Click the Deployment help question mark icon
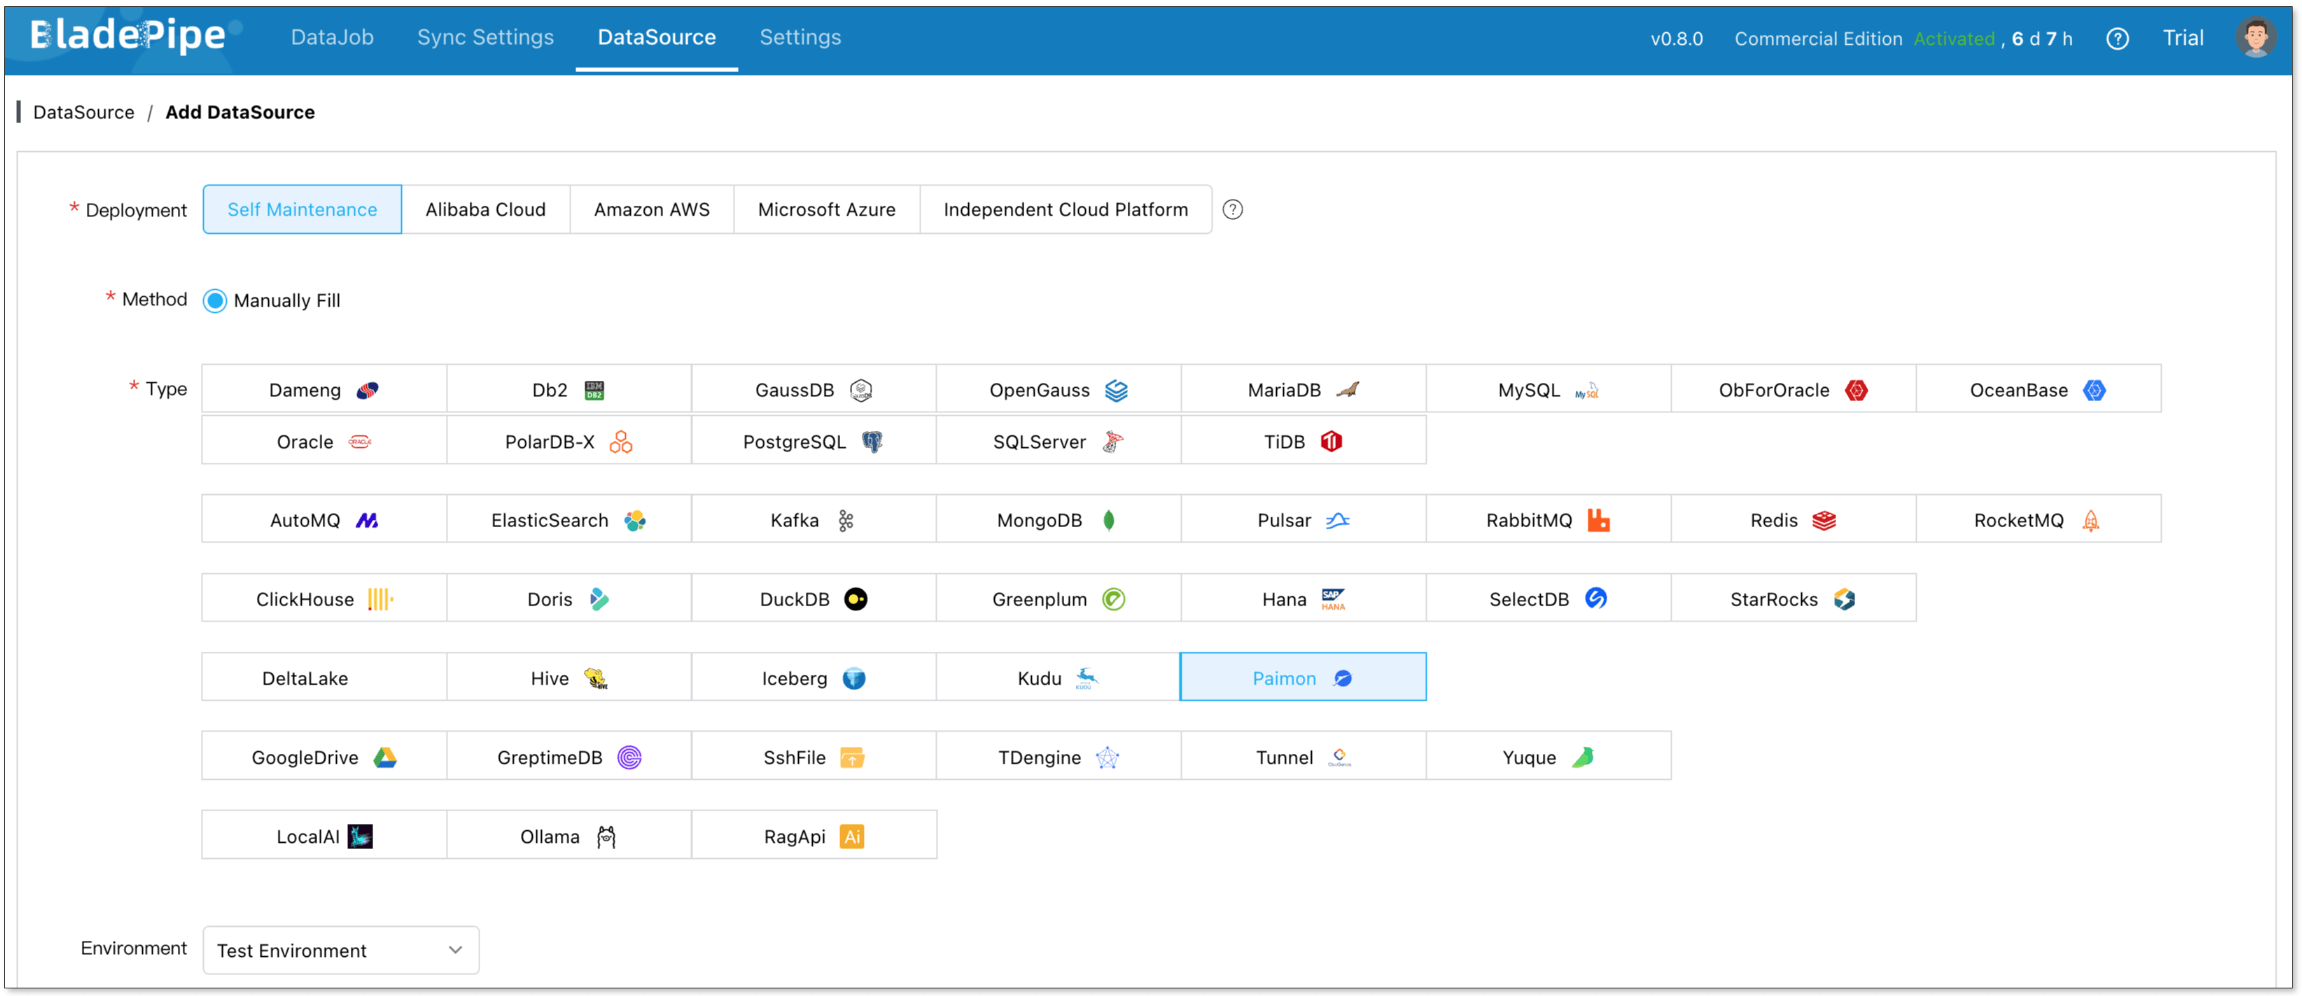This screenshot has height=996, width=2302. pos(1233,210)
